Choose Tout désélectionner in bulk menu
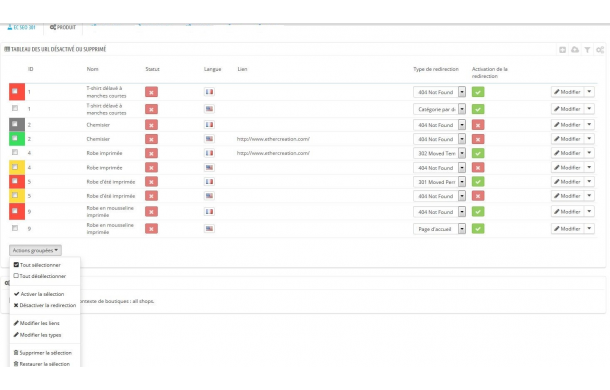This screenshot has height=390, width=610. pos(40,276)
